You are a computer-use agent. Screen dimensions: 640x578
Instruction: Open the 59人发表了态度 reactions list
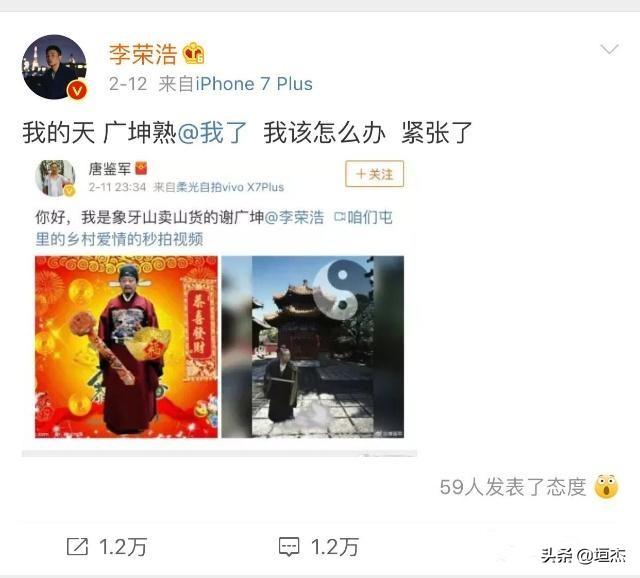(x=513, y=487)
